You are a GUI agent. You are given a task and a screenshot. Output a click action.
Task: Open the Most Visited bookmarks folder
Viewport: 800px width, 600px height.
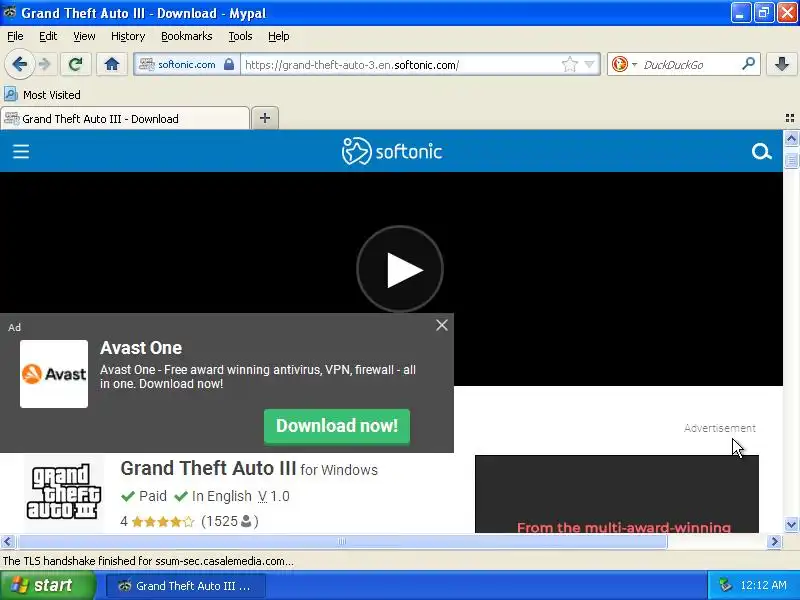[x=42, y=94]
